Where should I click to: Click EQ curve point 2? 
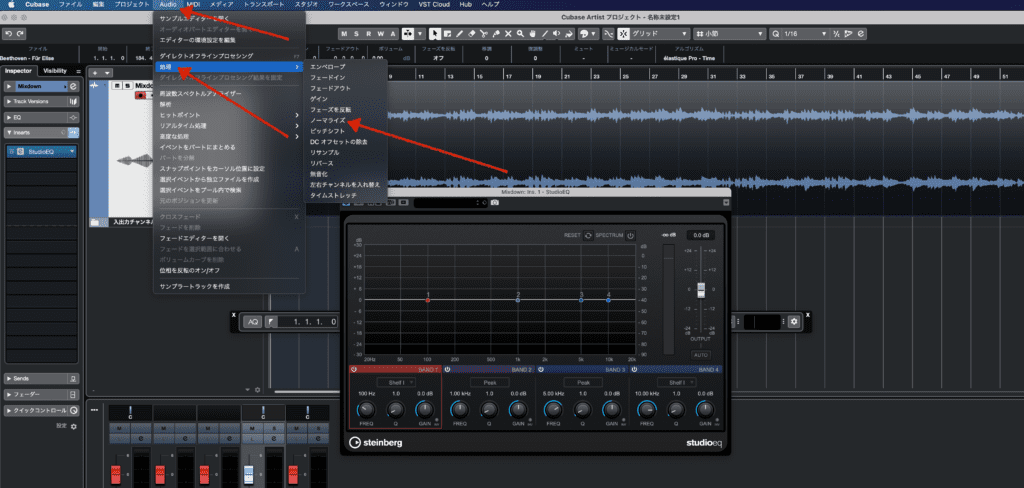click(x=518, y=300)
